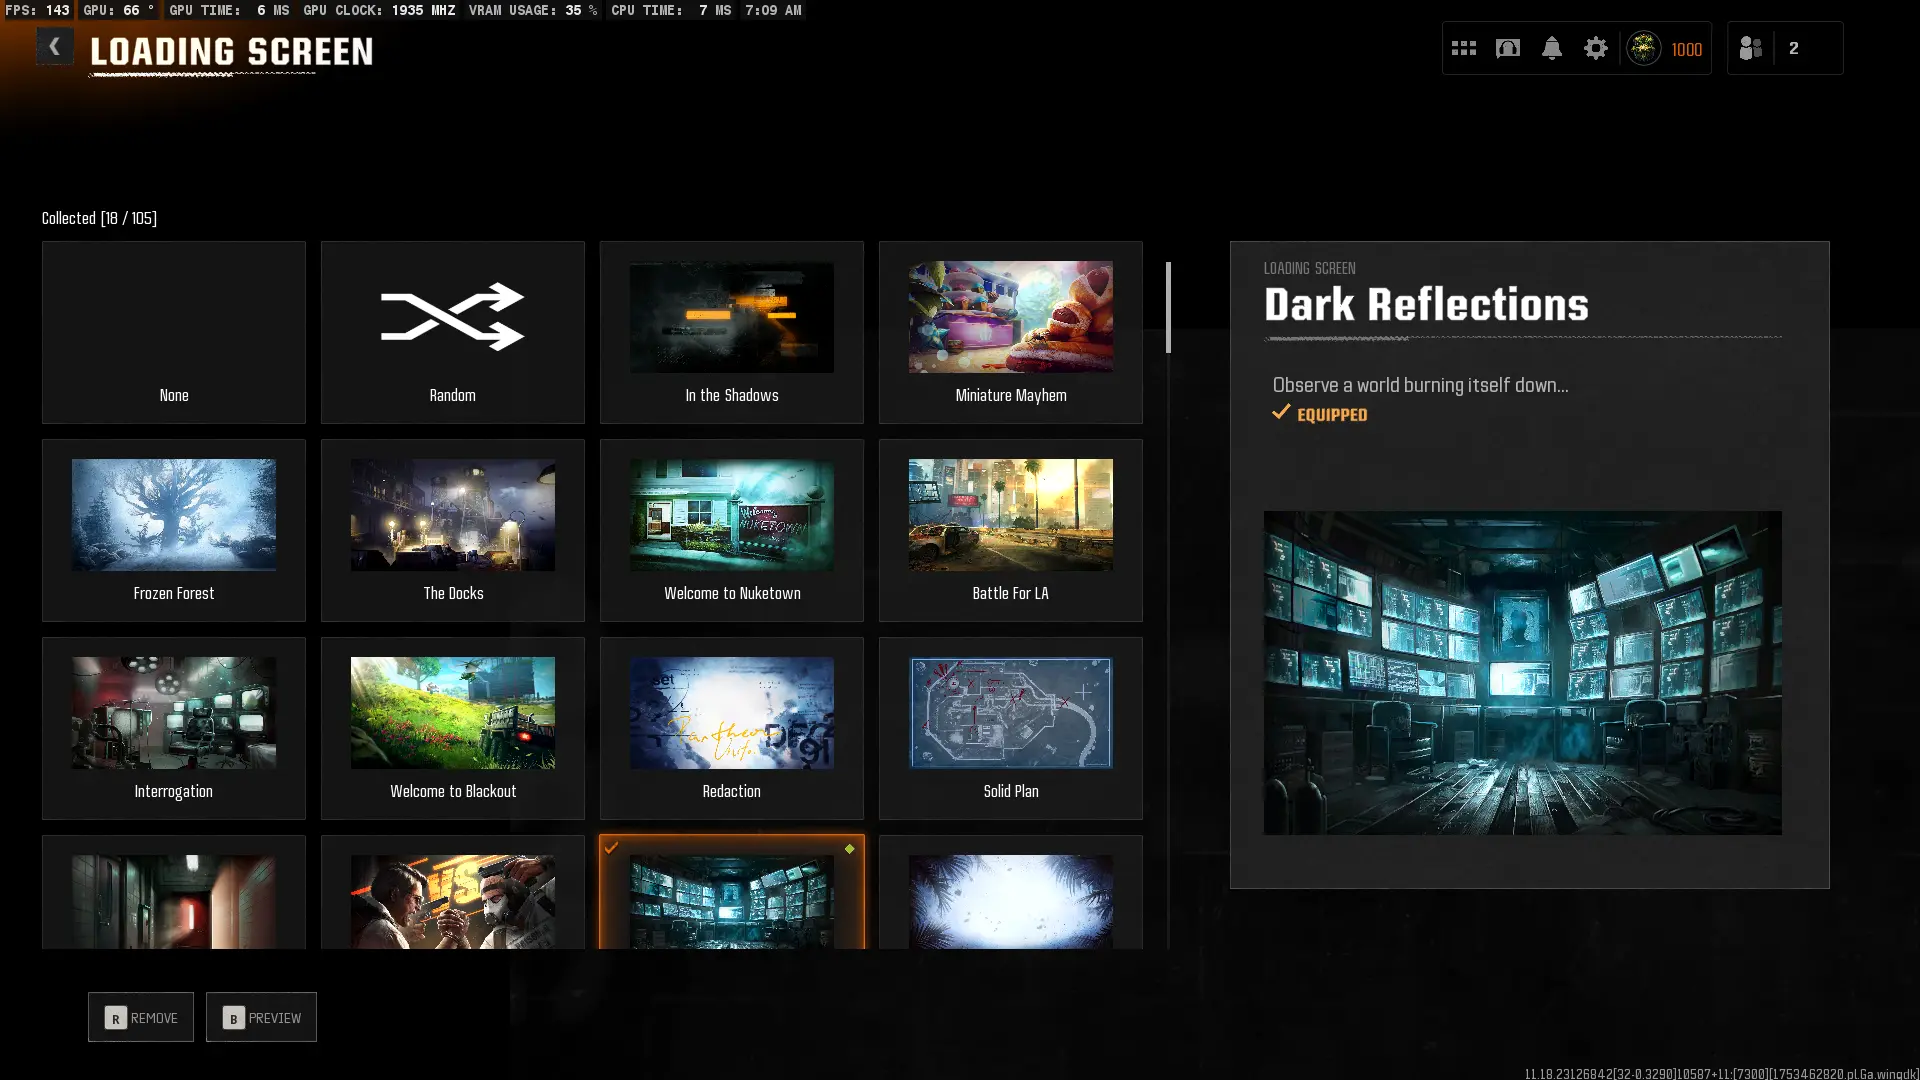Viewport: 1920px width, 1080px height.
Task: Click the 1000 COD points emblem
Action: coord(1644,48)
